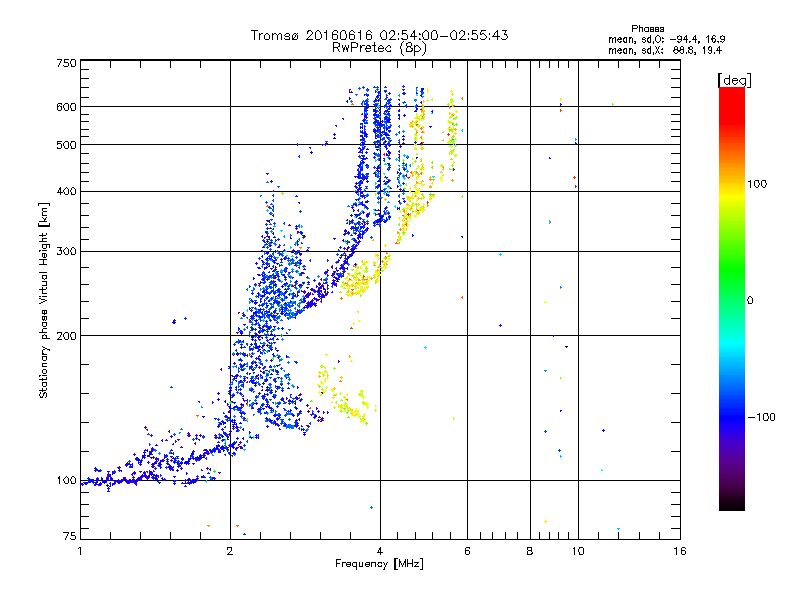Click the '[deg]' colorbar unit label
The image size is (800, 600).
pyautogui.click(x=734, y=80)
